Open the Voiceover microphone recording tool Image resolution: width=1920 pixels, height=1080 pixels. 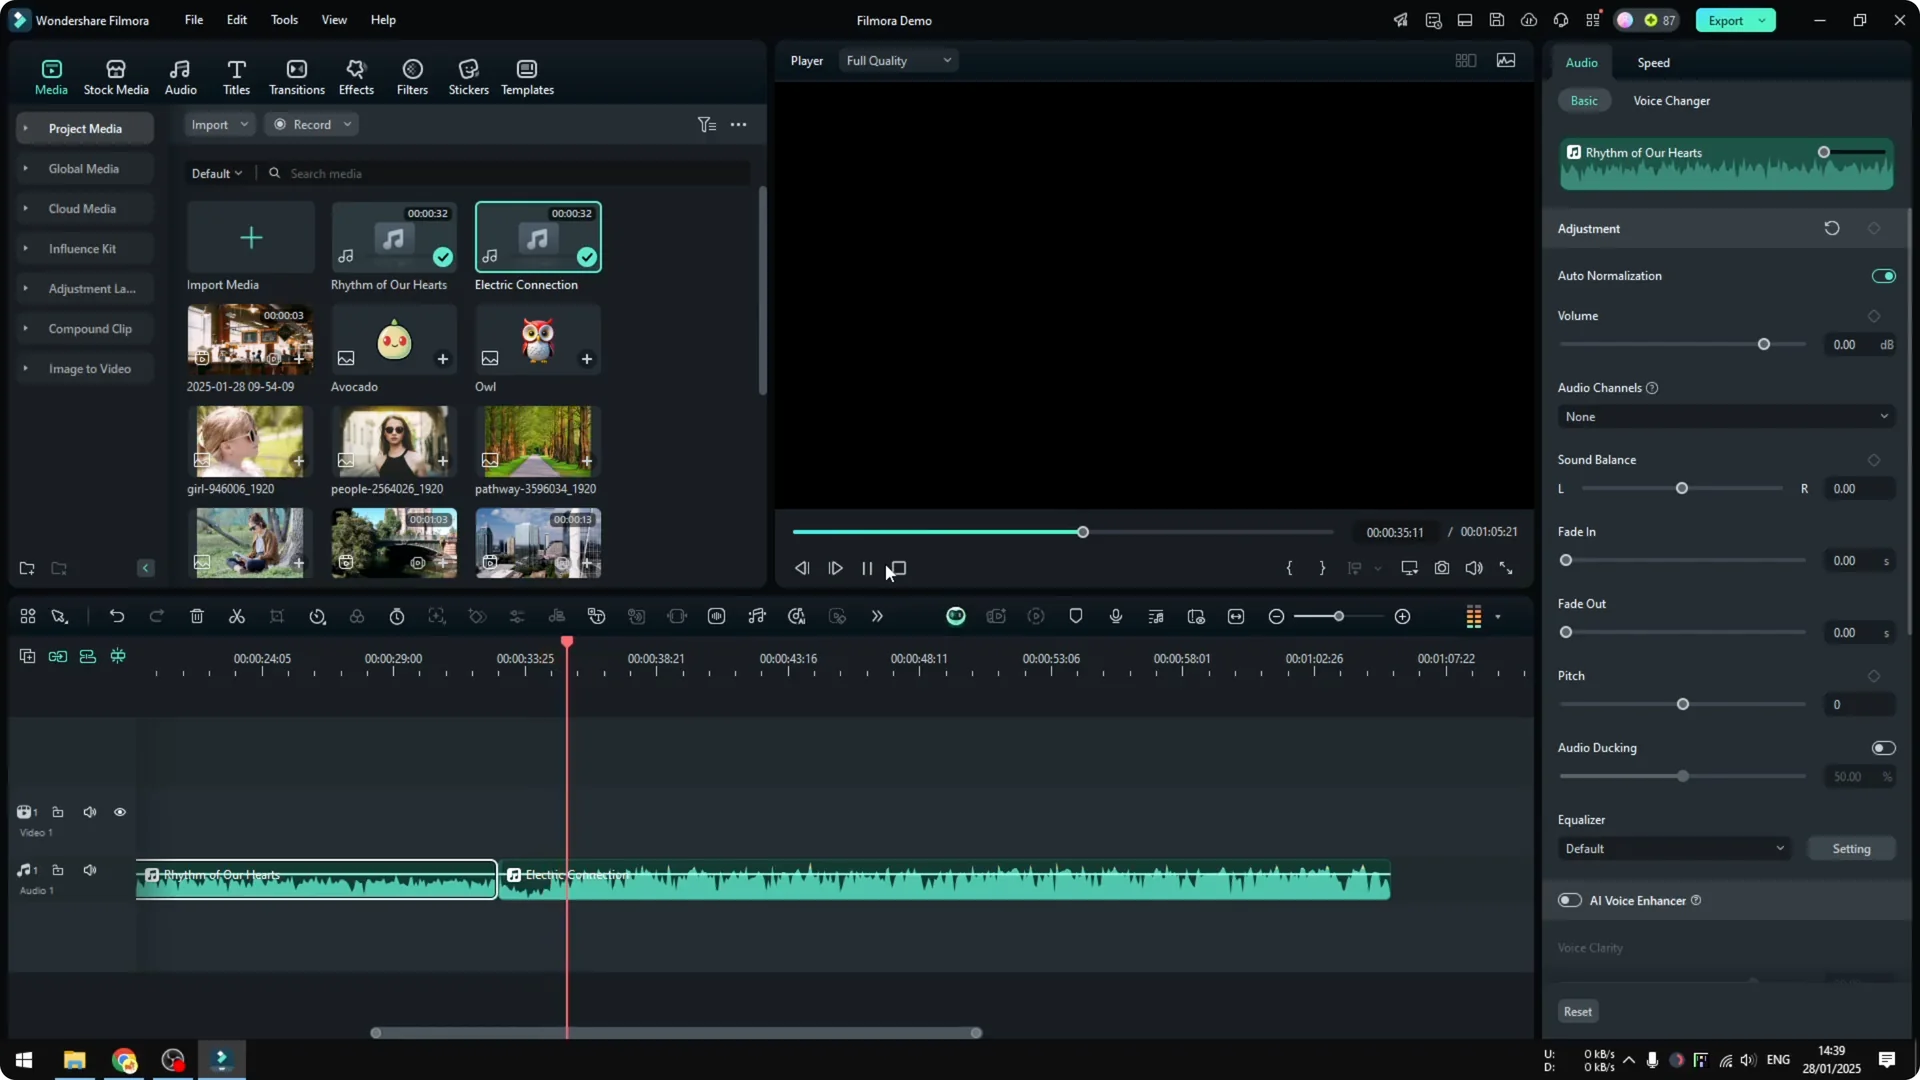pos(1115,616)
